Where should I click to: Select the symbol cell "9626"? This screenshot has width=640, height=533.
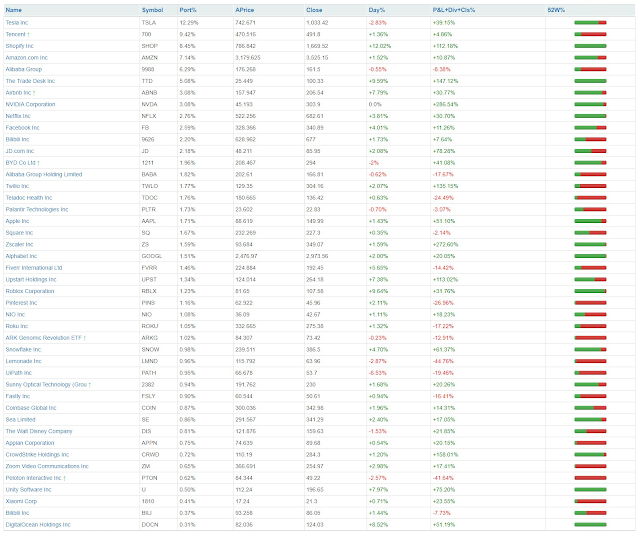coord(148,140)
